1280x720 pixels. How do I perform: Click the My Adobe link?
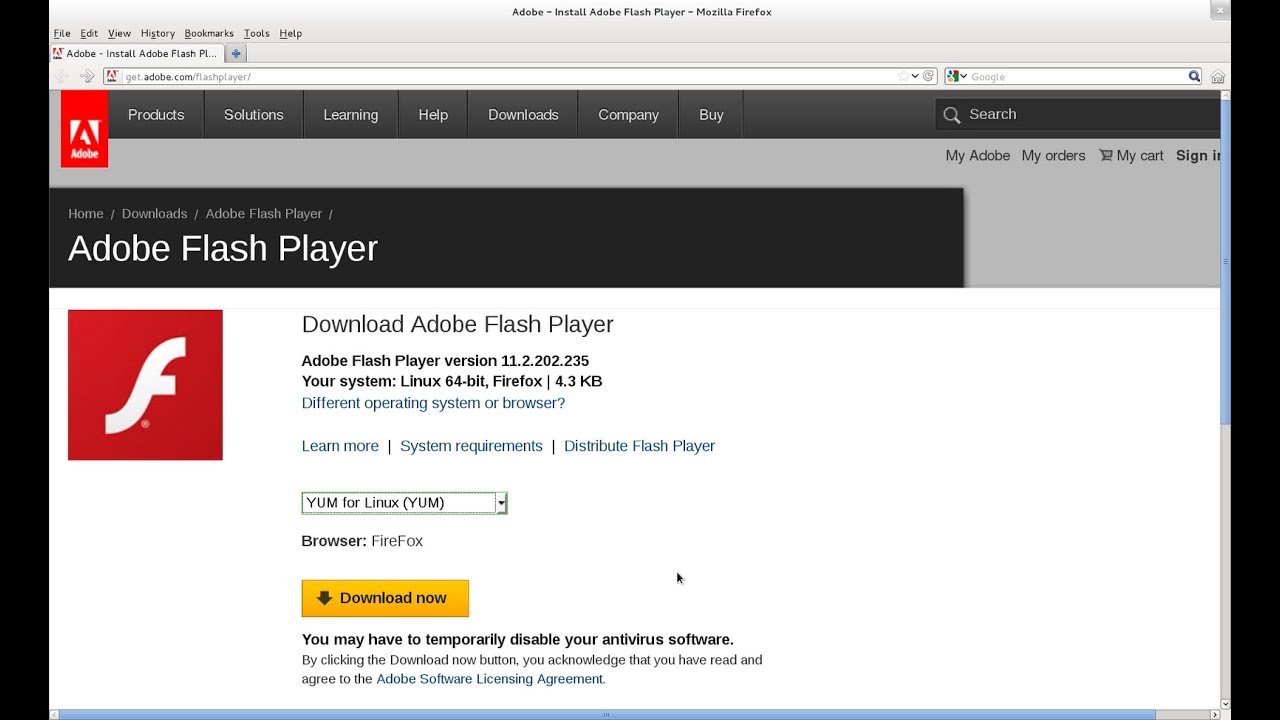click(978, 155)
